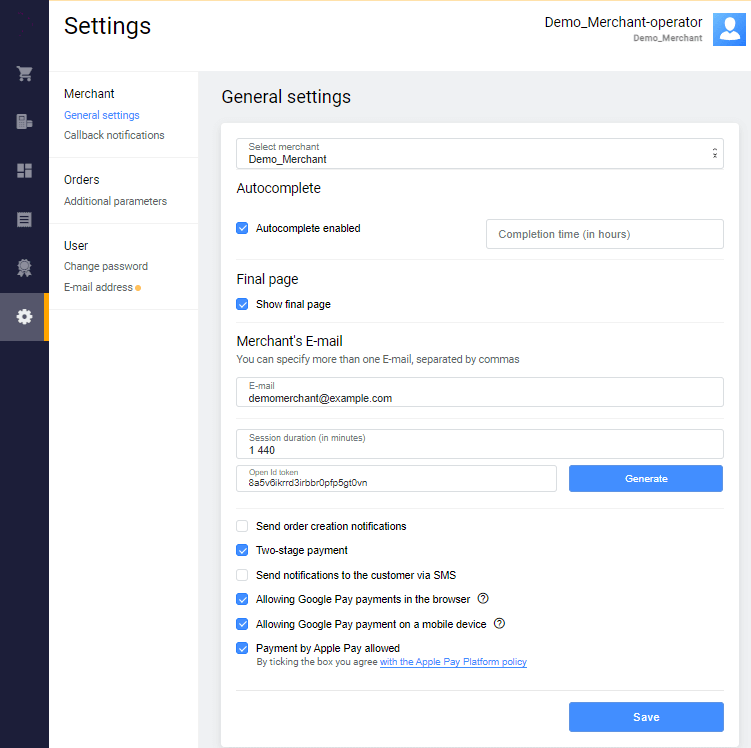Screen dimensions: 751x748
Task: Go to Additional parameters under Orders
Action: (115, 201)
